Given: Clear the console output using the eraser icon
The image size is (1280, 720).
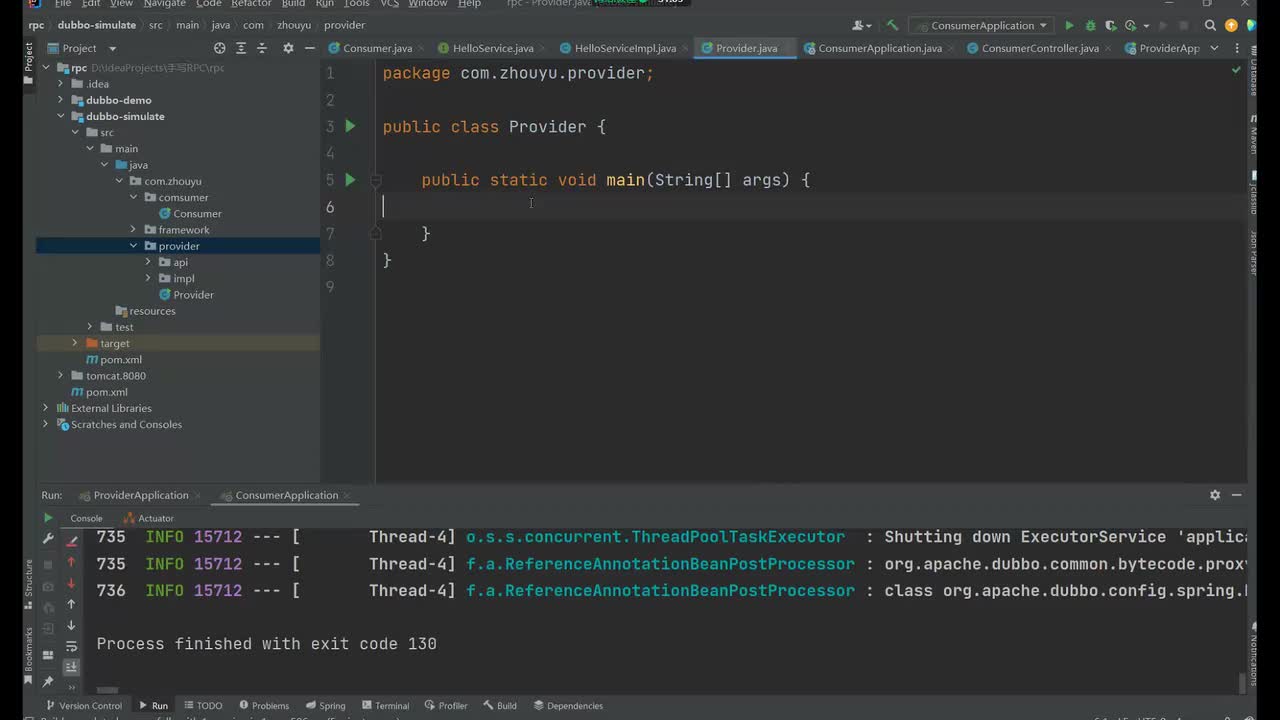Looking at the screenshot, I should point(71,541).
